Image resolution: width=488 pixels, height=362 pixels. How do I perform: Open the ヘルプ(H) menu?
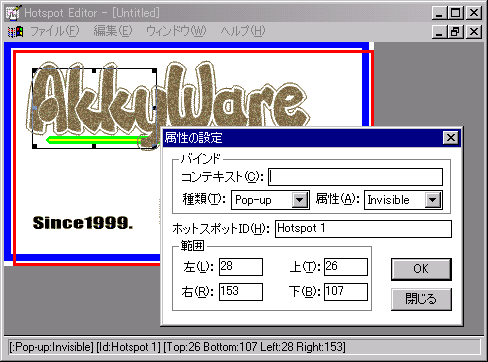(243, 31)
